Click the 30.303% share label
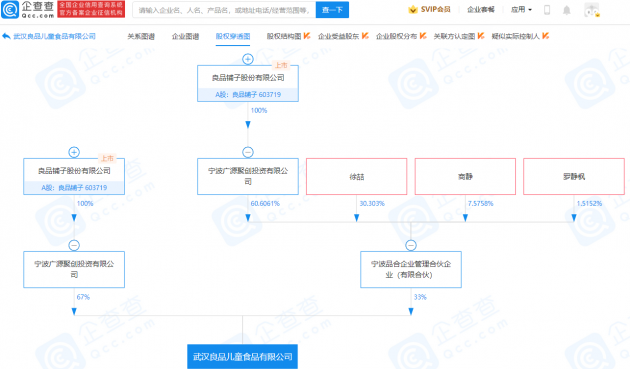This screenshot has height=369, width=630. (x=372, y=203)
